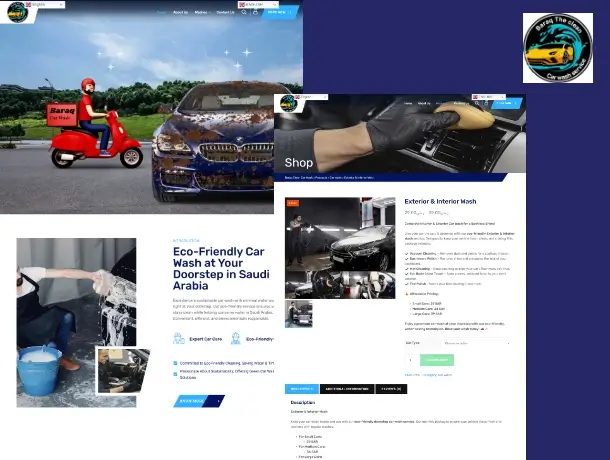
Task: Click the orange sale badge on the product image
Action: coord(293,203)
